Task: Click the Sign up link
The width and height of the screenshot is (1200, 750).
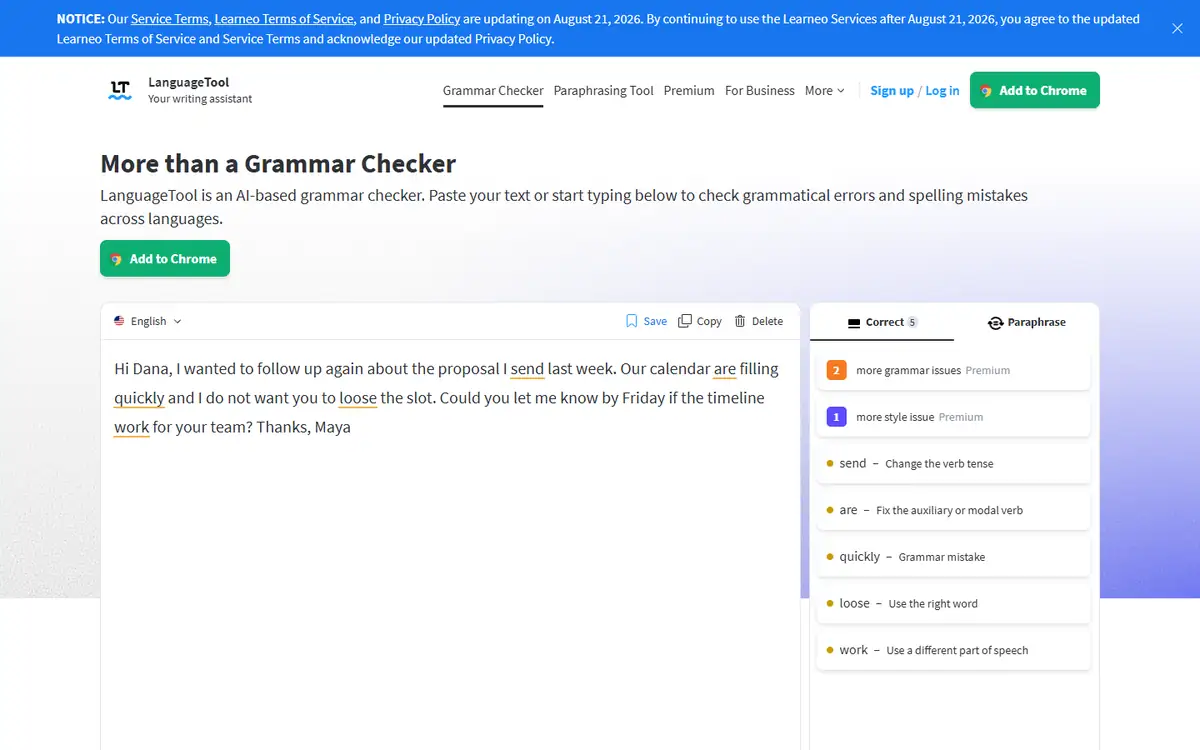Action: [x=892, y=90]
